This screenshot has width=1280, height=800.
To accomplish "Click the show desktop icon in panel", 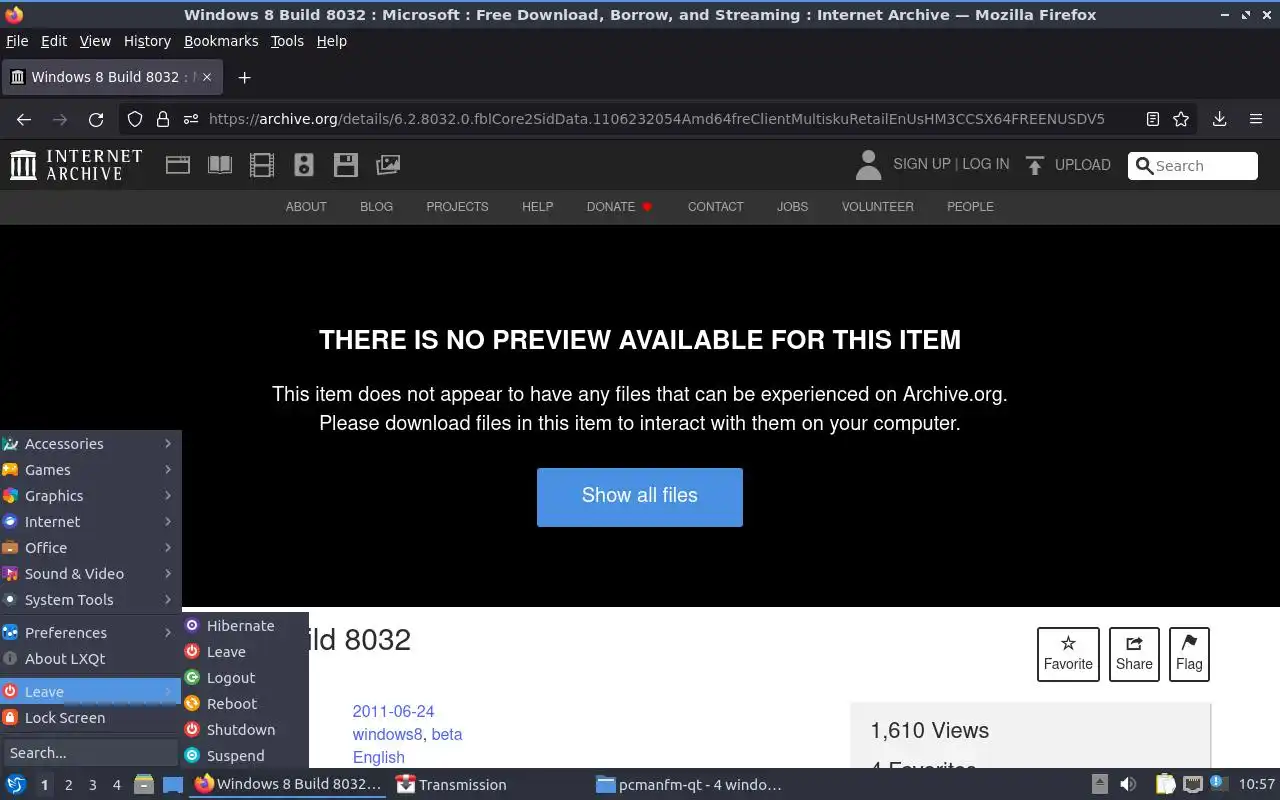I will (x=172, y=784).
